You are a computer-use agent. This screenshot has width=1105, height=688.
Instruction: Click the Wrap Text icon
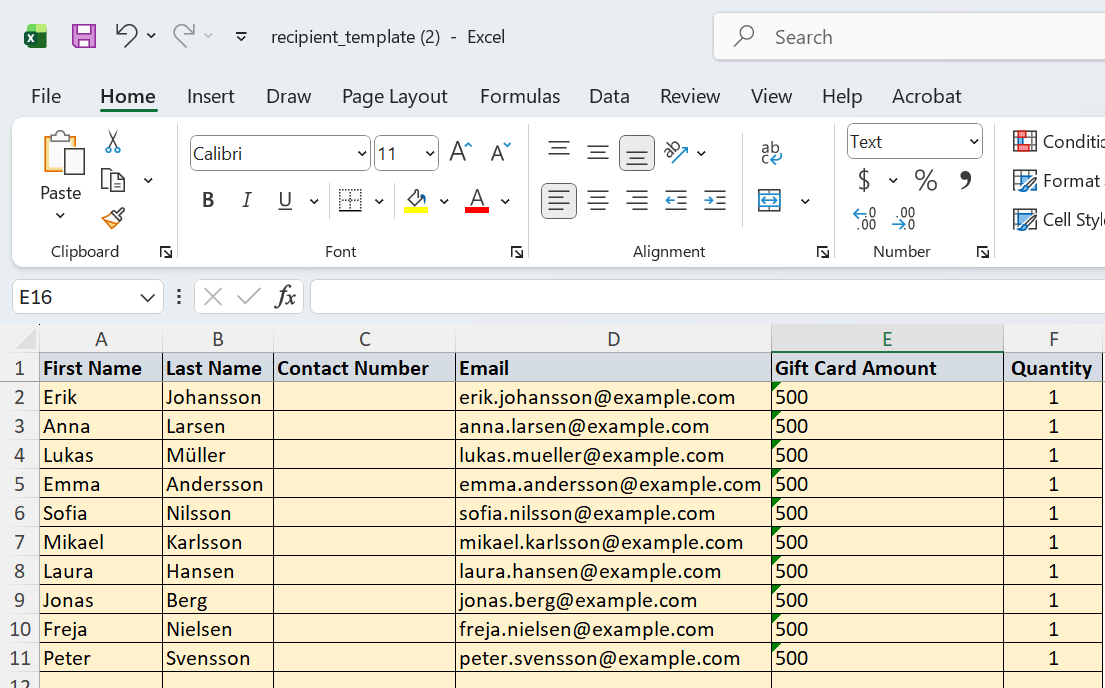pos(771,152)
